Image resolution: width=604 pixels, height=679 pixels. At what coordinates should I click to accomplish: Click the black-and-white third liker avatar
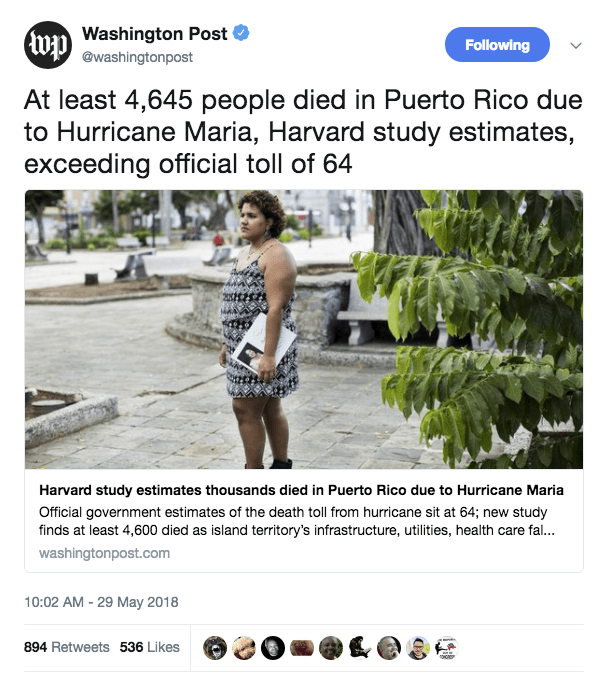pyautogui.click(x=272, y=648)
